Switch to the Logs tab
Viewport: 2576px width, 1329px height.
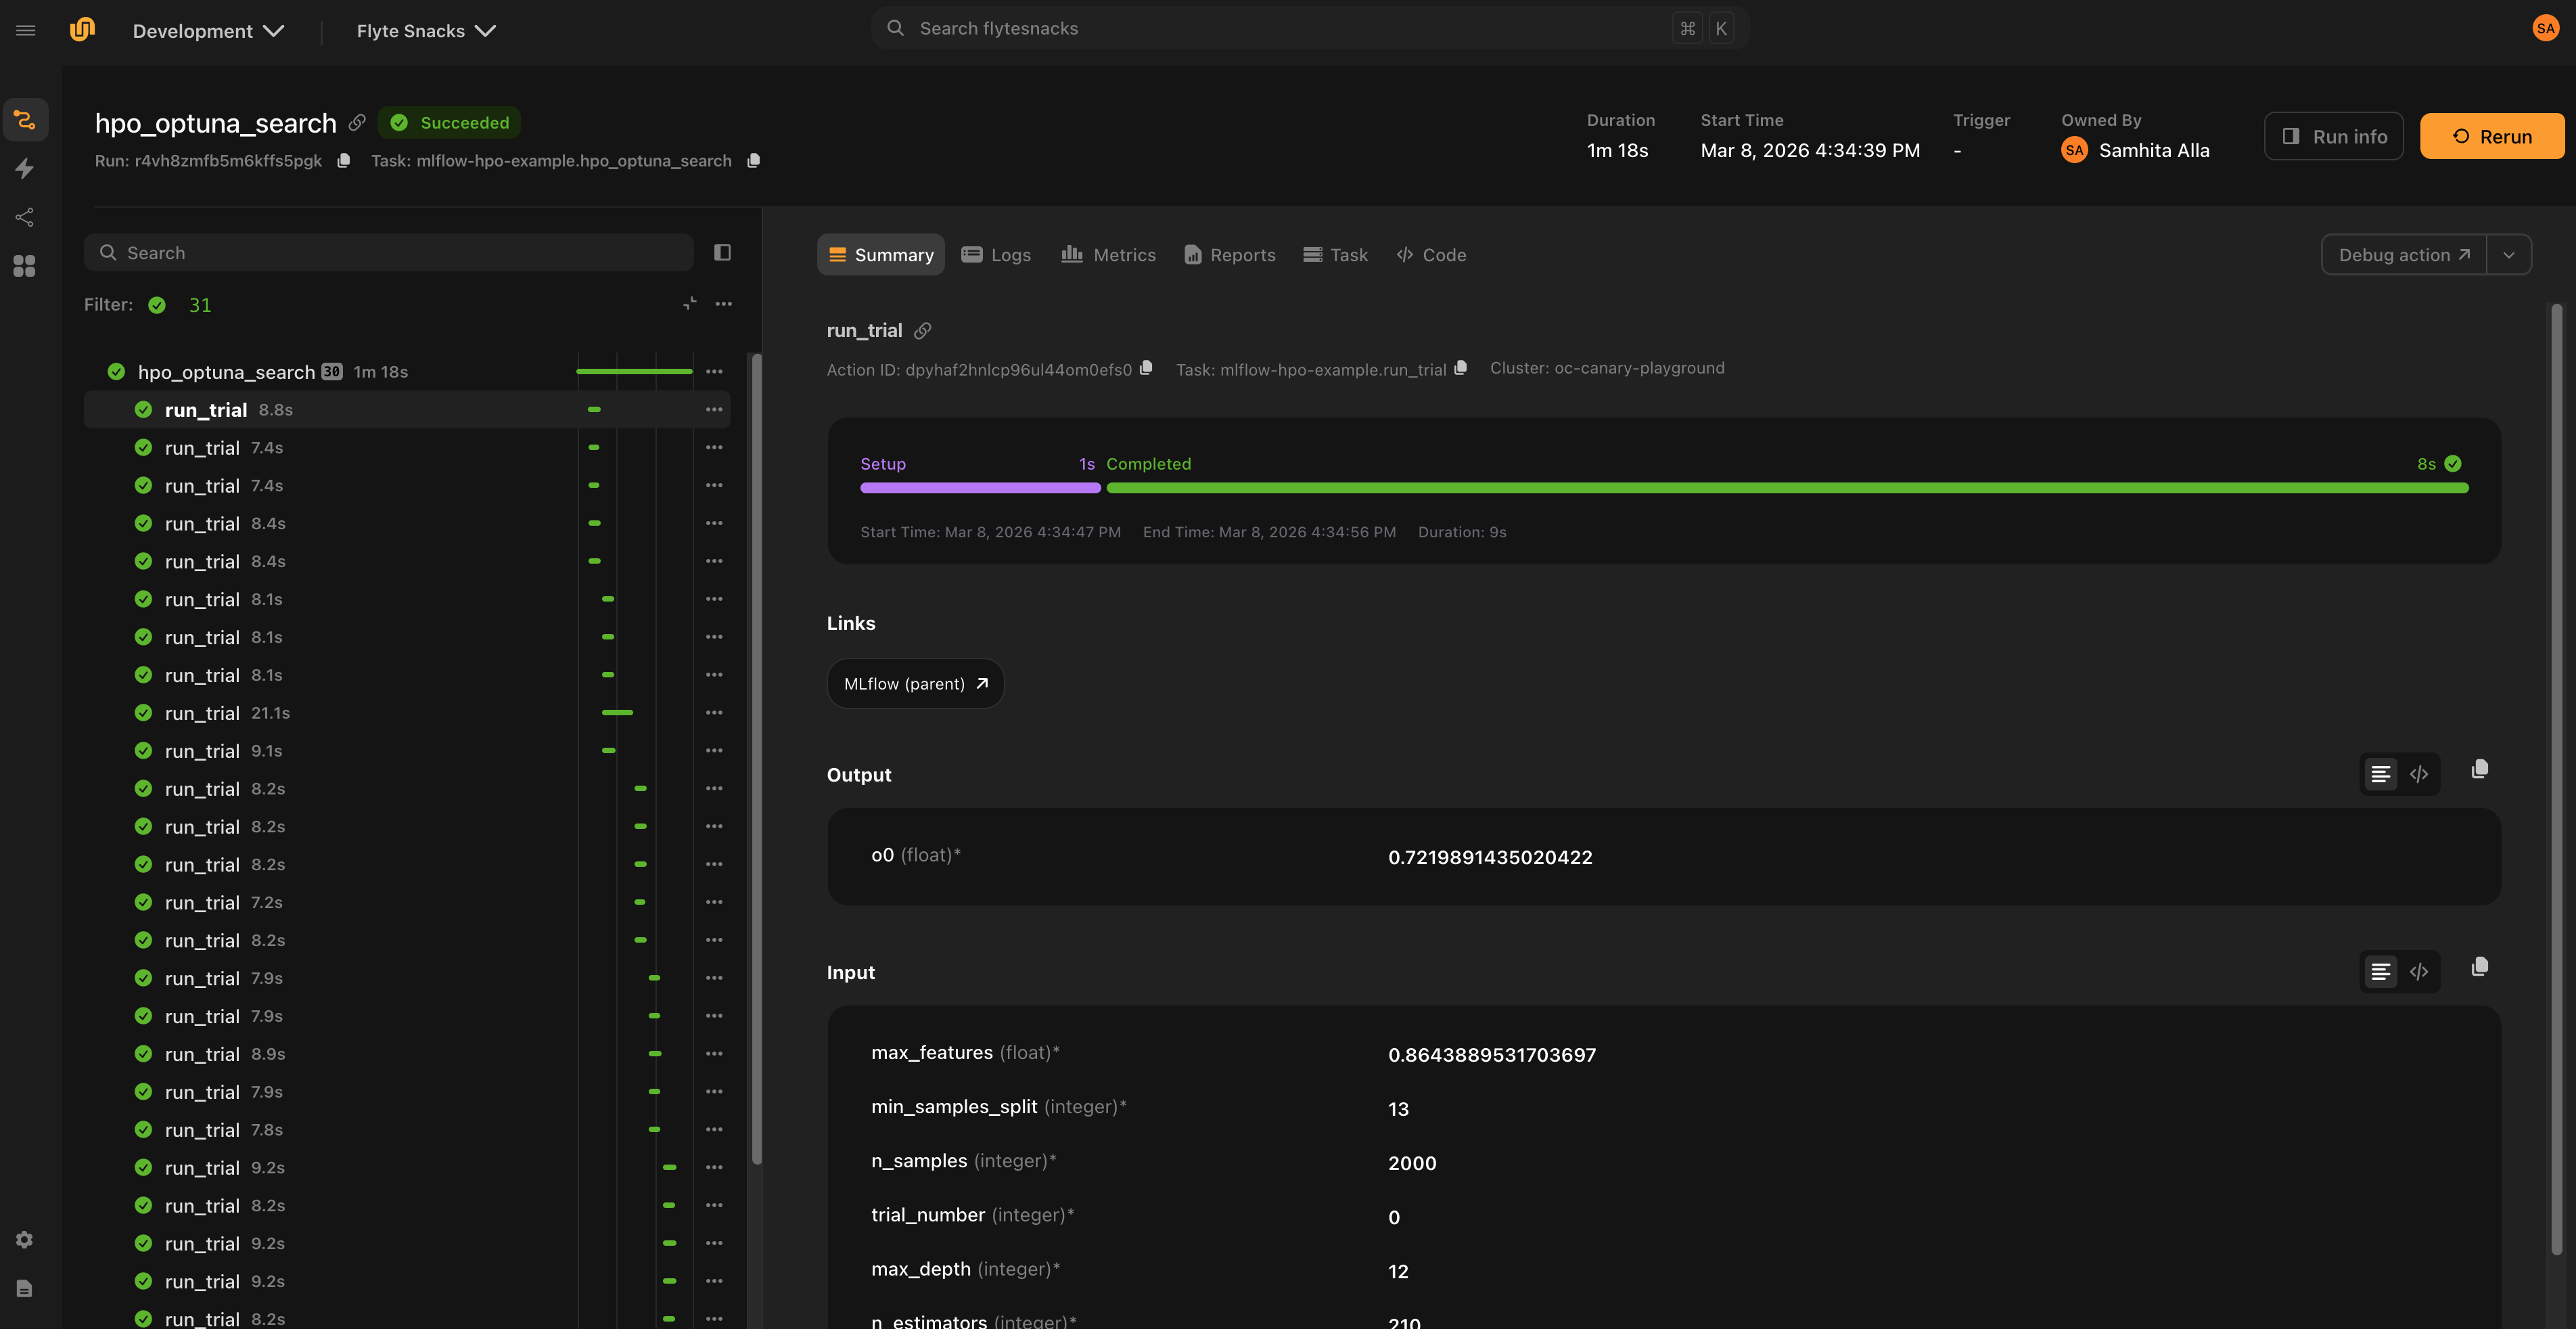tap(996, 255)
